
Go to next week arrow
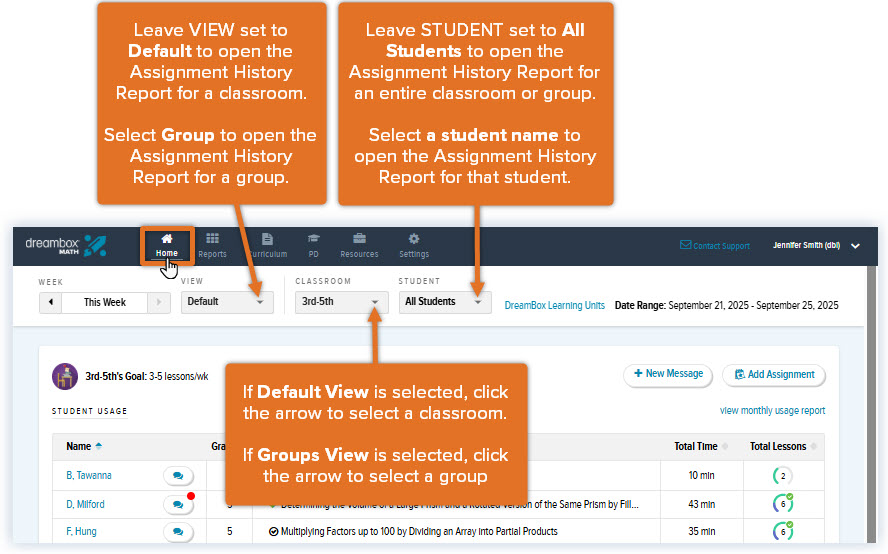159,302
